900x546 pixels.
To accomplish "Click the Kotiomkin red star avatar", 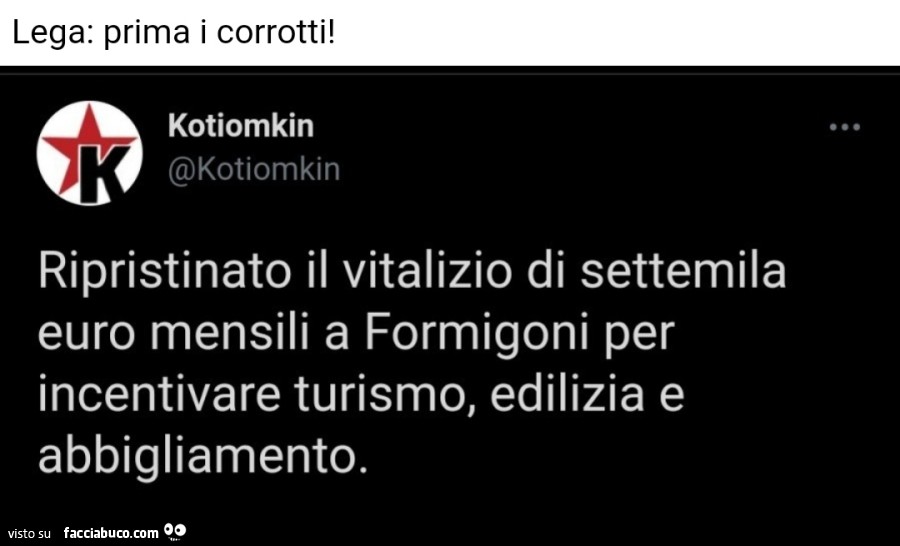I will coord(89,153).
